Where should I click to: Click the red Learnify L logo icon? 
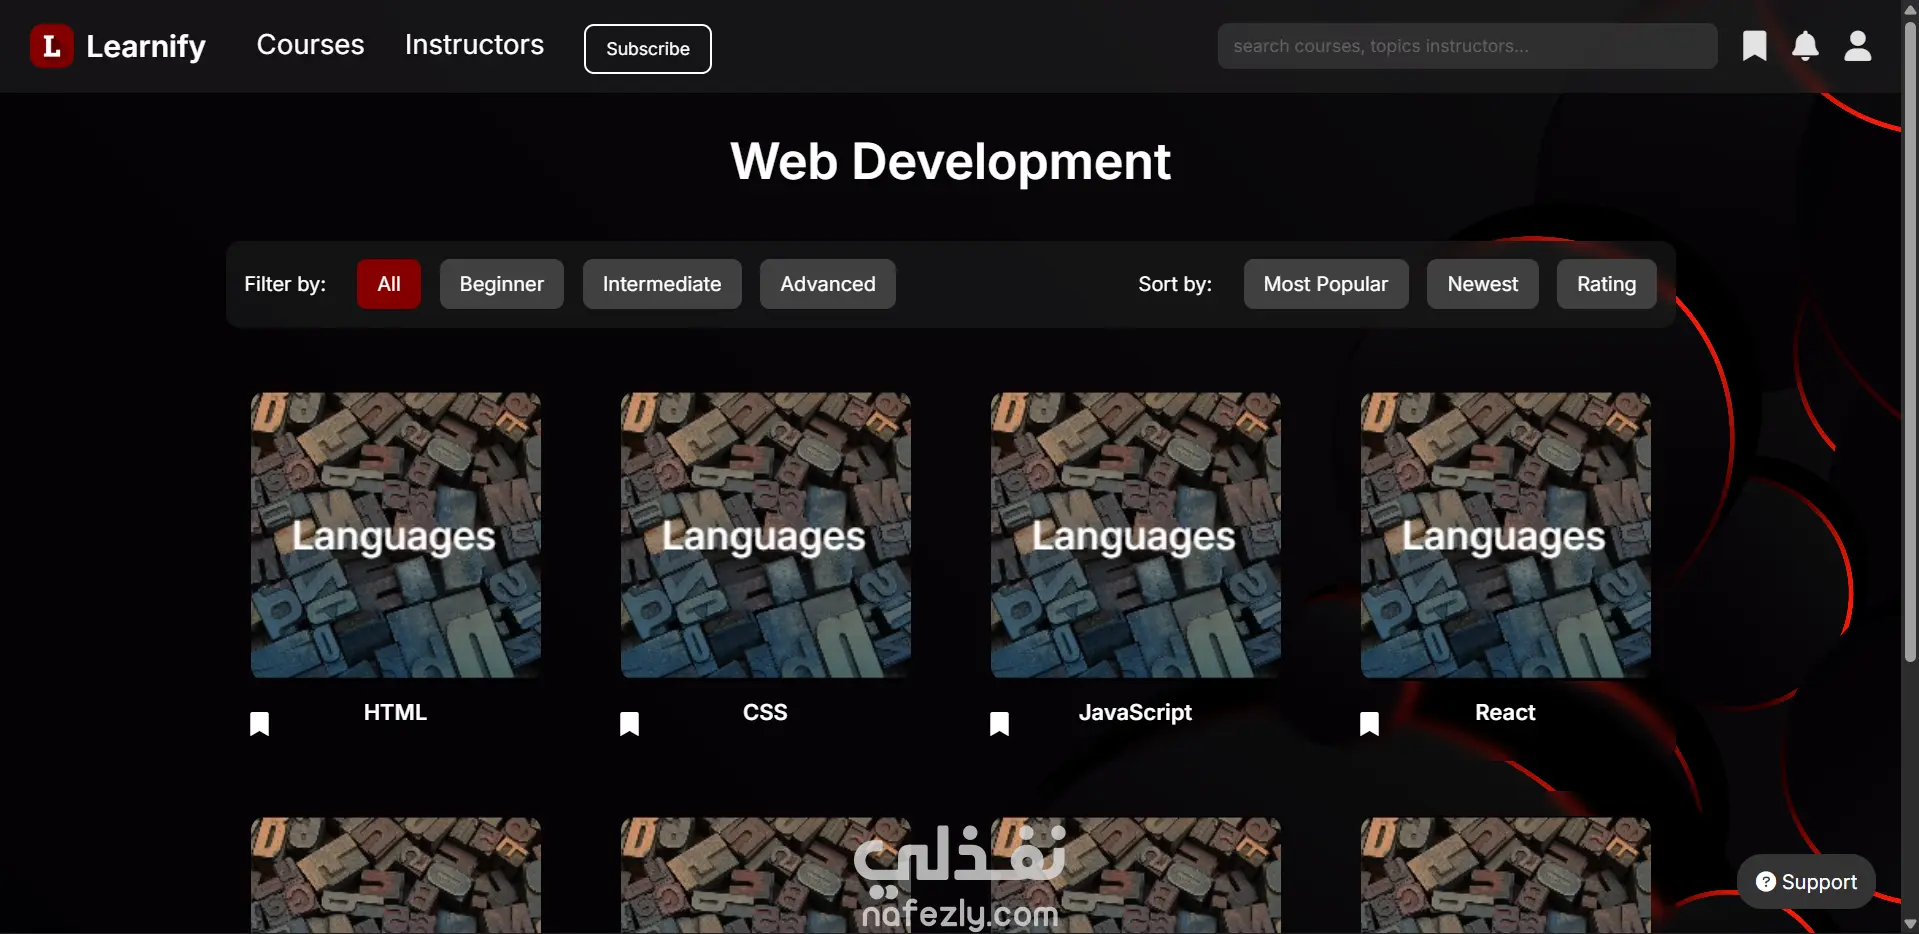(51, 46)
